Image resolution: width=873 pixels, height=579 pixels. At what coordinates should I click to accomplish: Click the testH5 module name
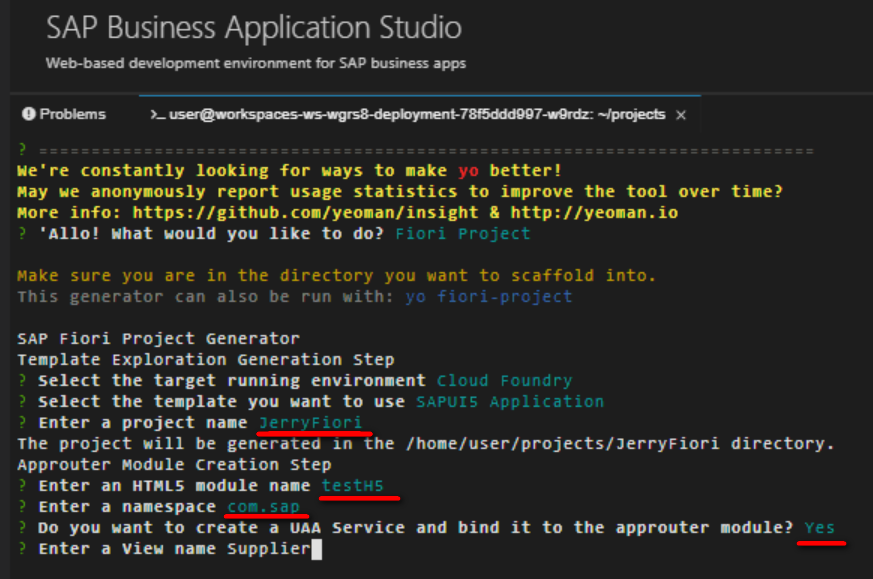352,486
